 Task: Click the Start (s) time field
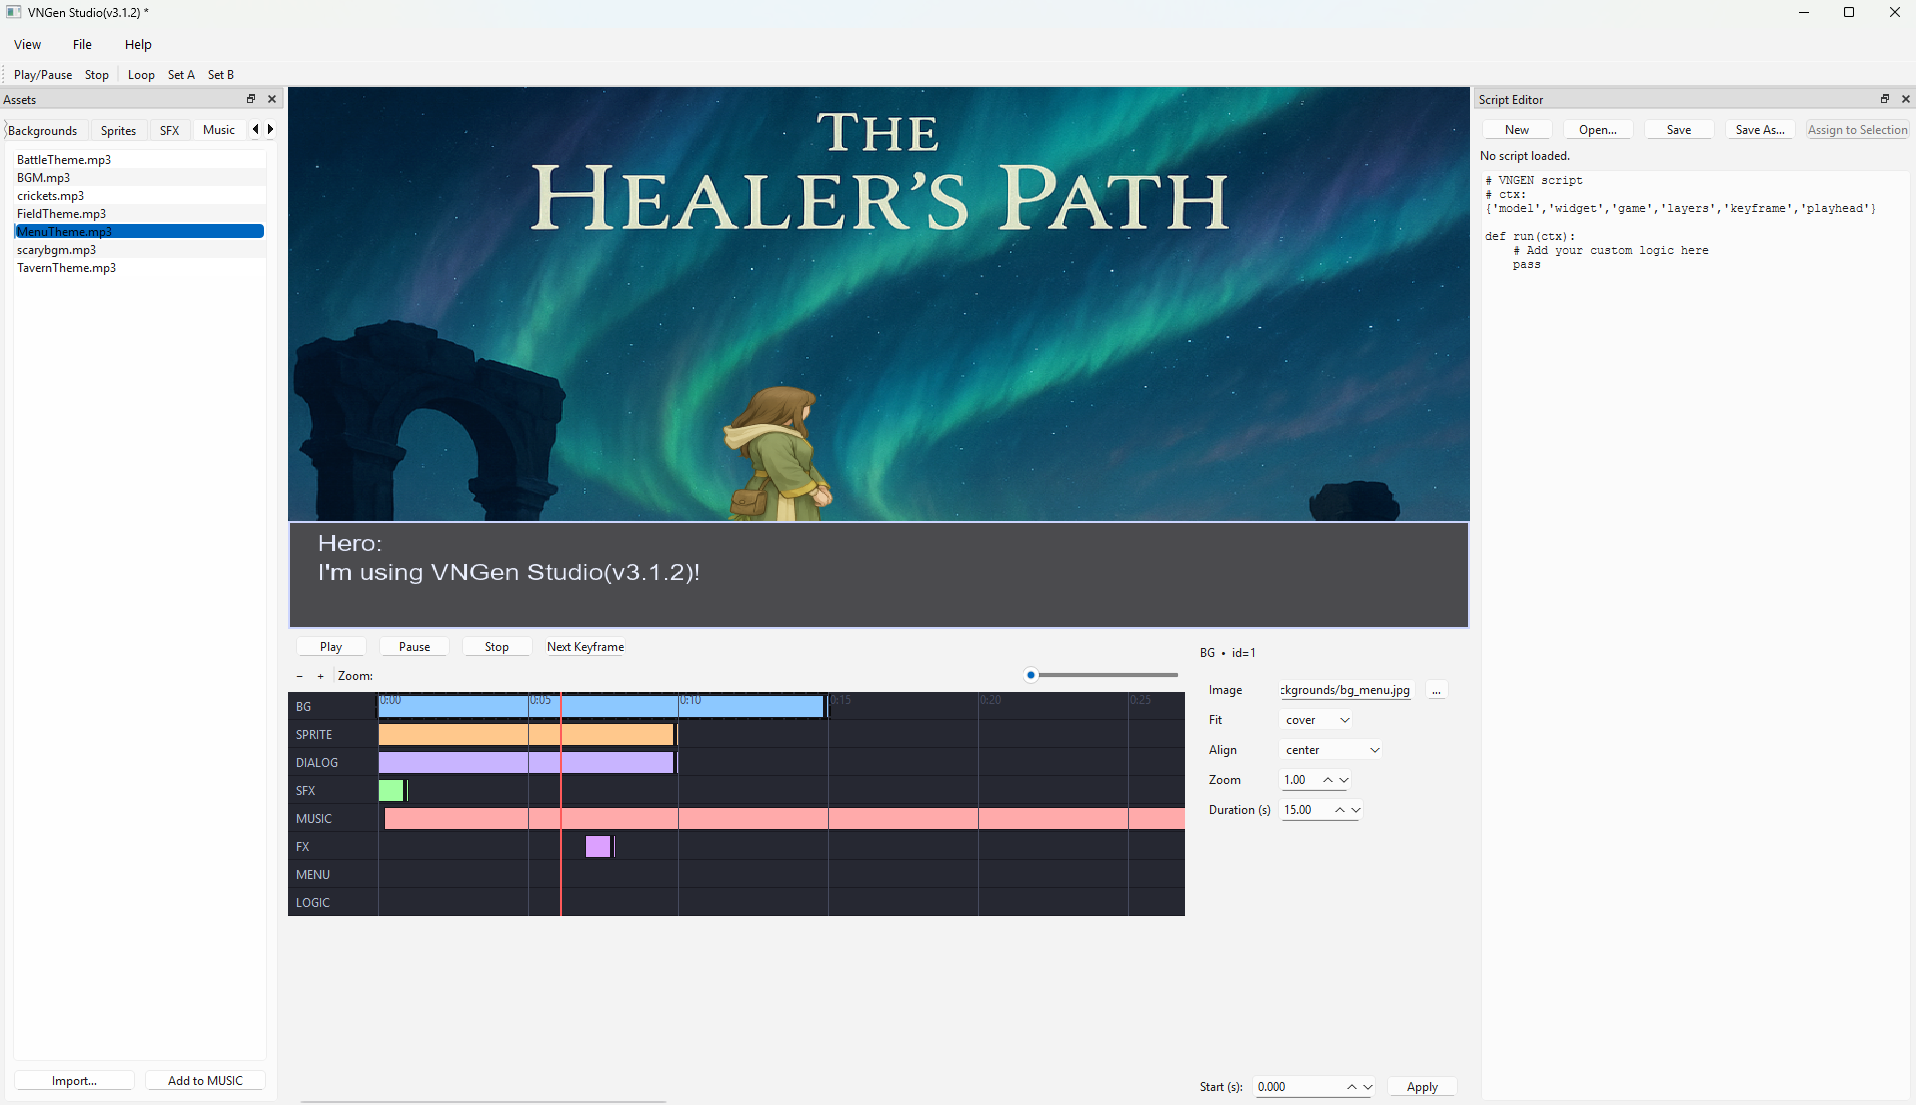[1299, 1087]
